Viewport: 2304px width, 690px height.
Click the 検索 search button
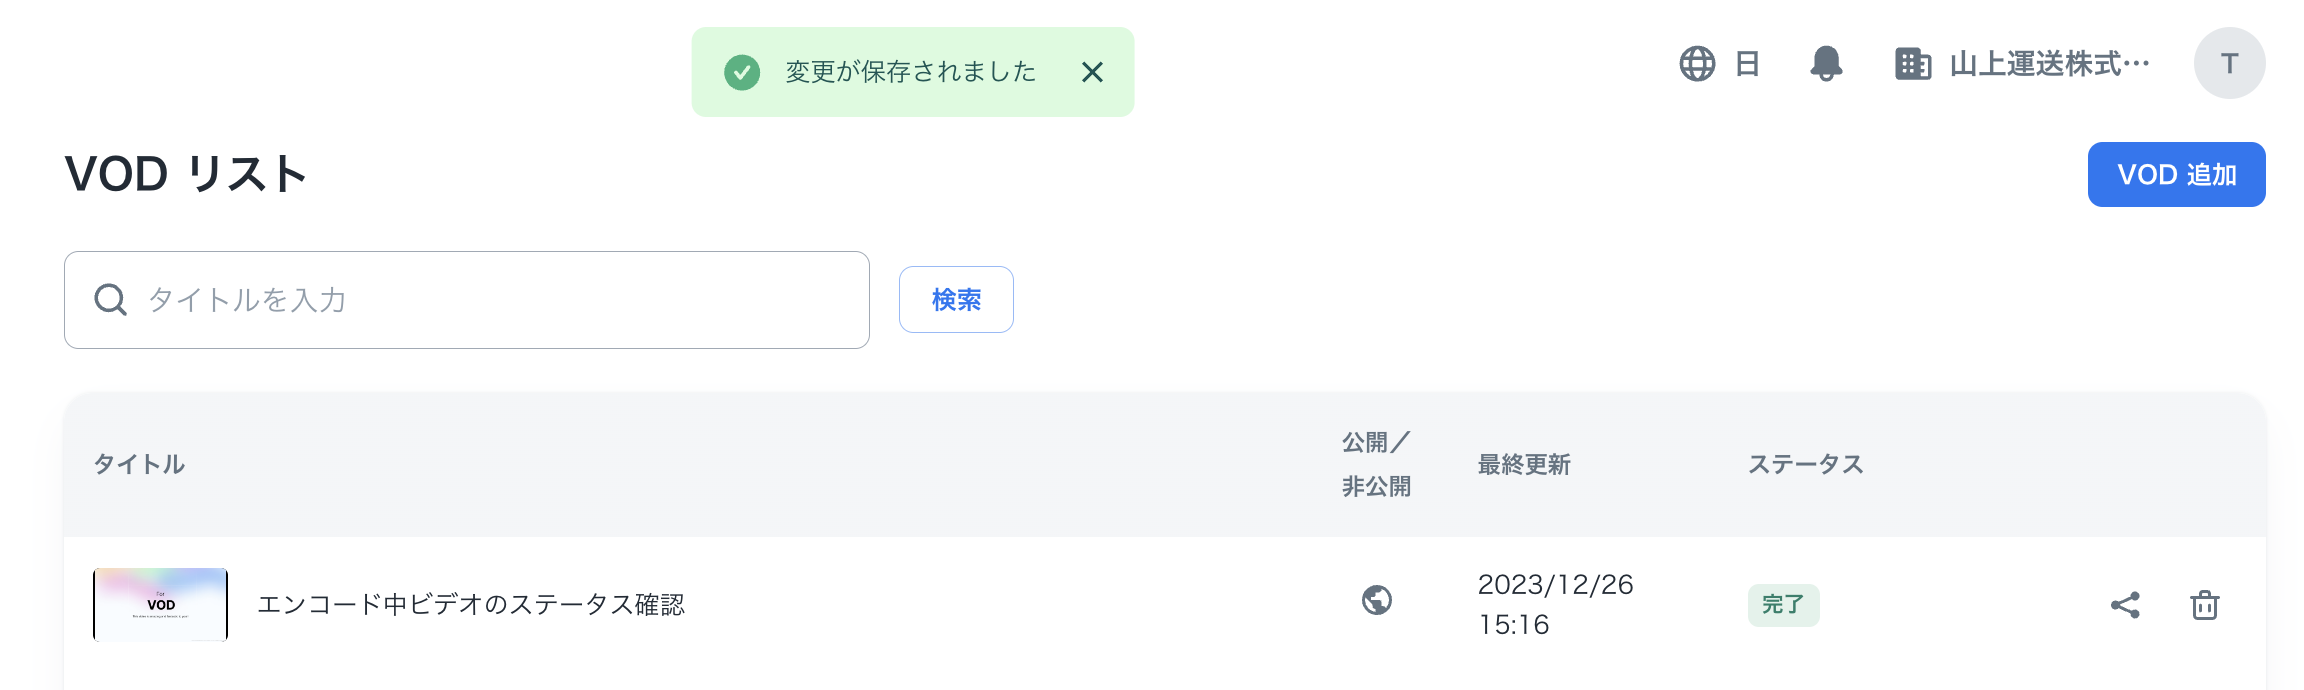[x=955, y=299]
